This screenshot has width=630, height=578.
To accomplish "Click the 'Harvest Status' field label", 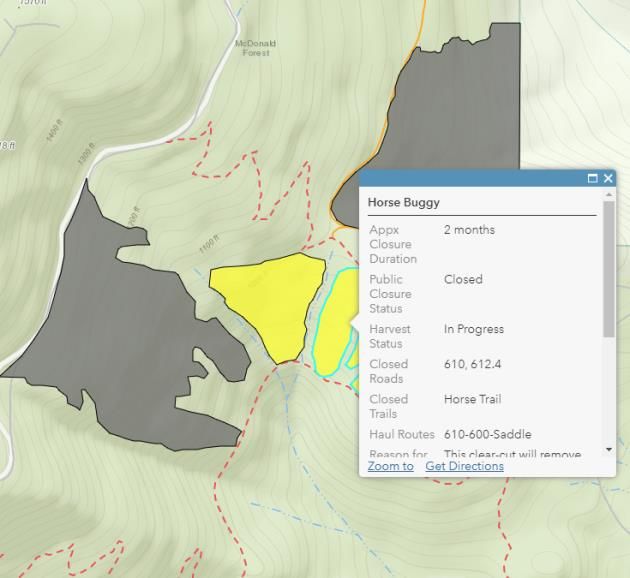I will click(x=390, y=336).
